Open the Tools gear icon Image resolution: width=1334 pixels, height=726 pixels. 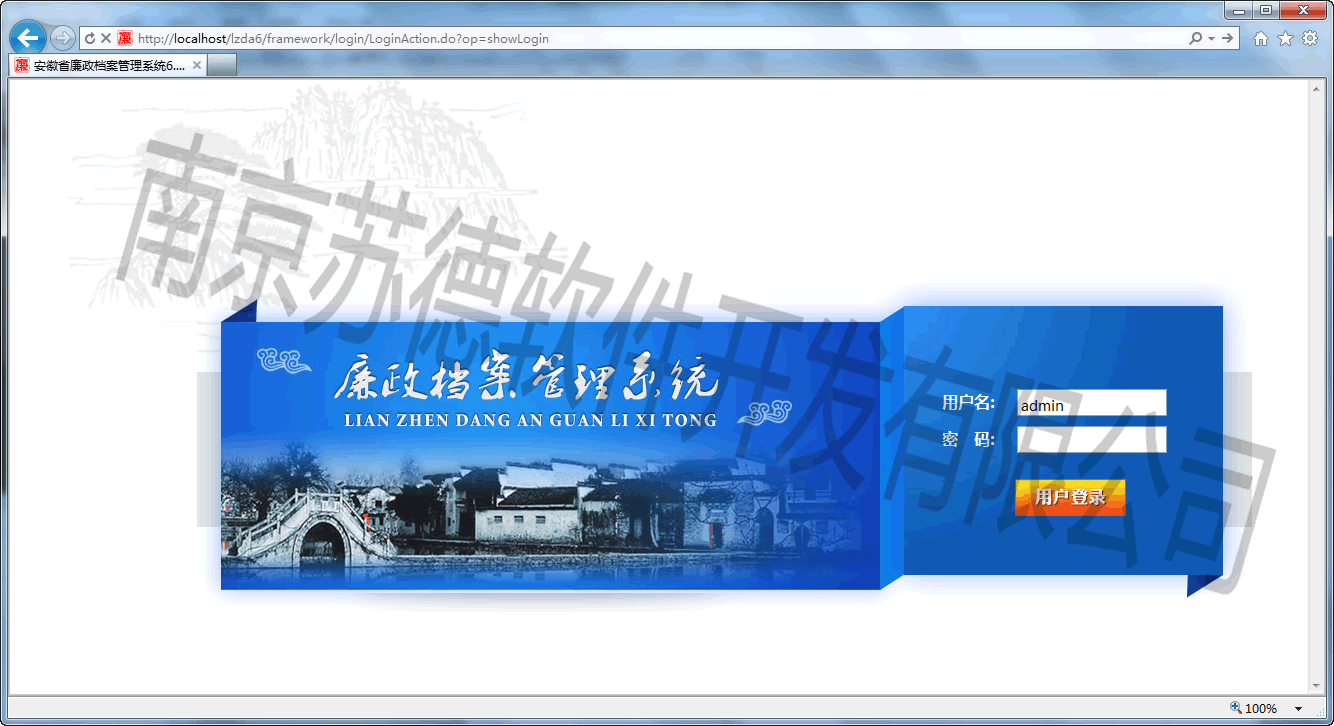coord(1309,38)
